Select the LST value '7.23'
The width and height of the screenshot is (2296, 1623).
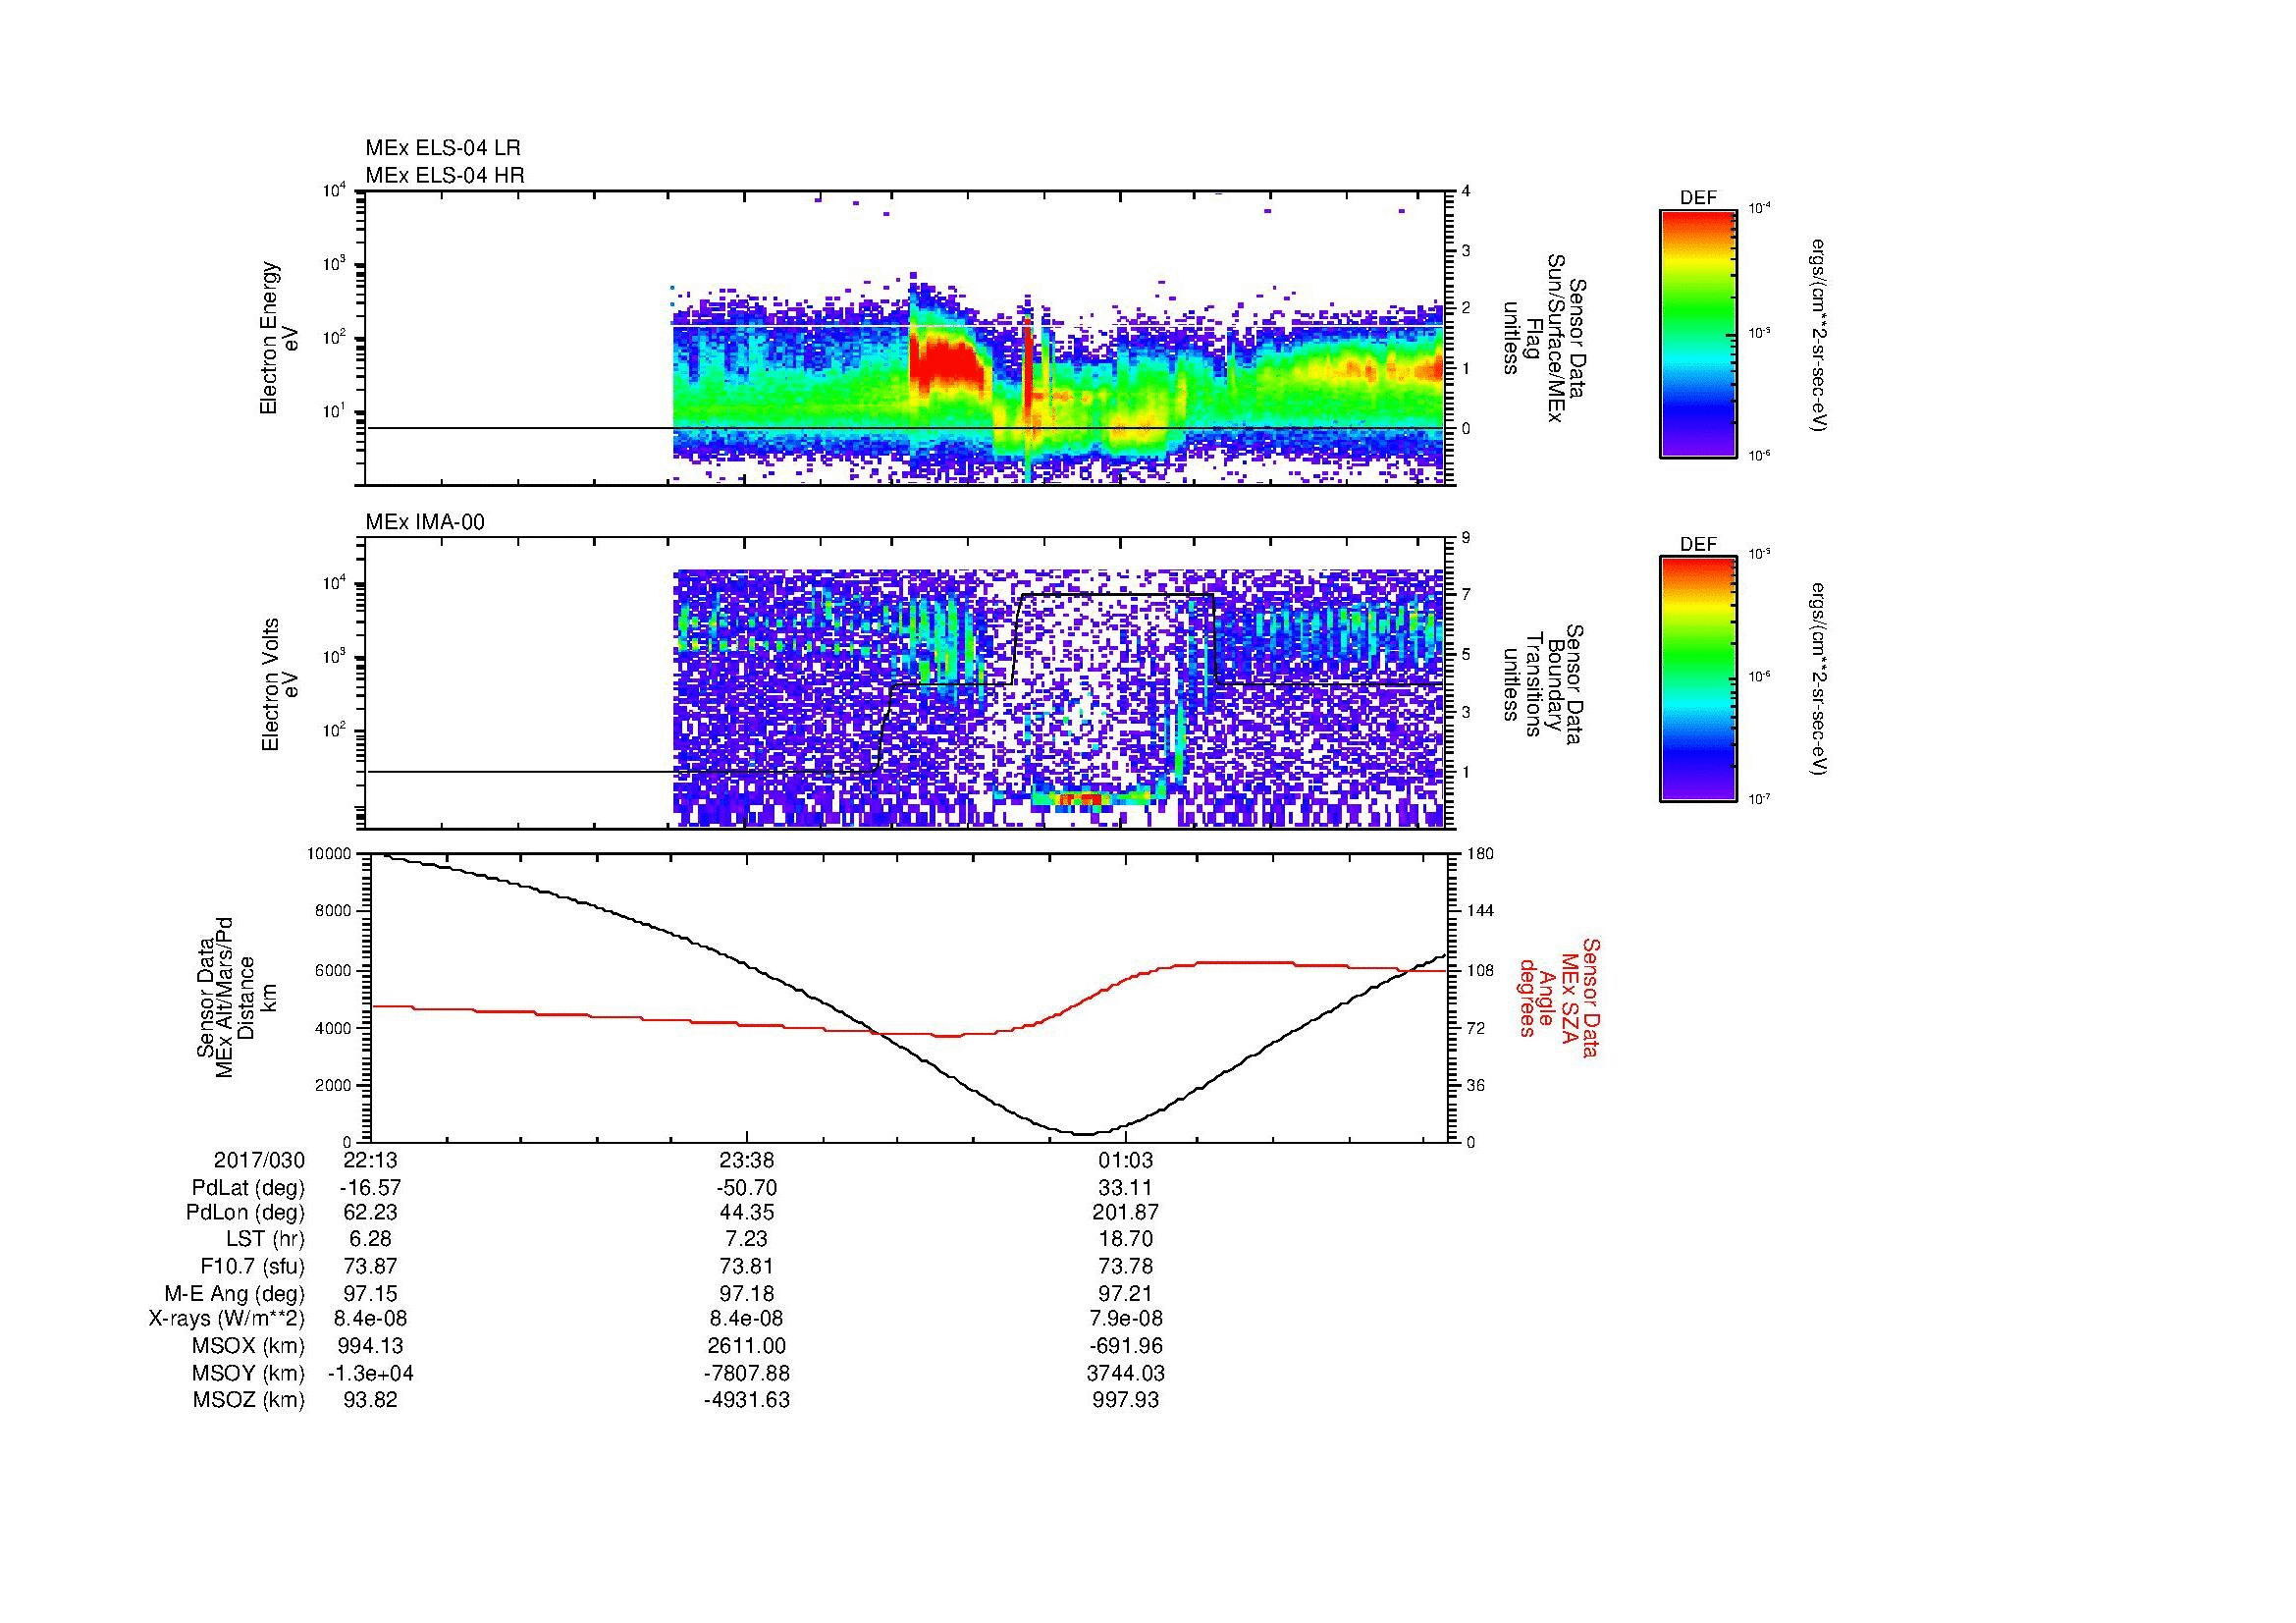[x=747, y=1239]
